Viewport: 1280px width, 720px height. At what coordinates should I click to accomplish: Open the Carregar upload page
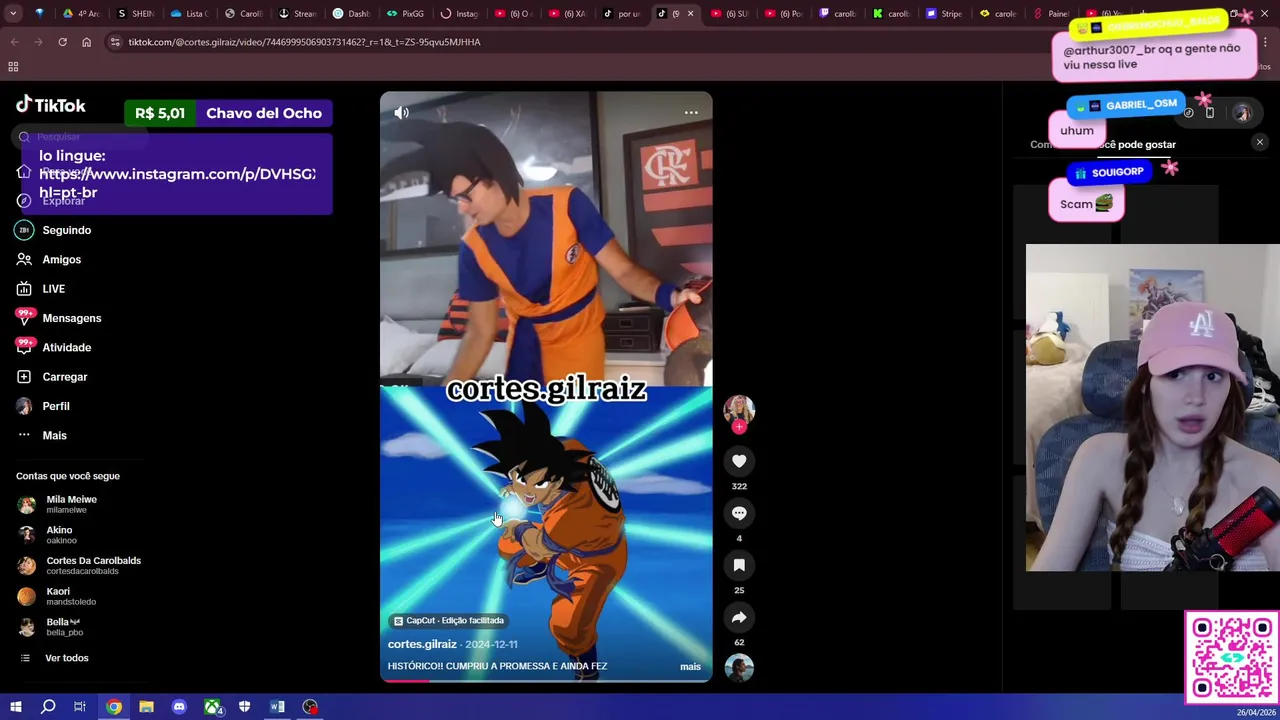click(64, 377)
